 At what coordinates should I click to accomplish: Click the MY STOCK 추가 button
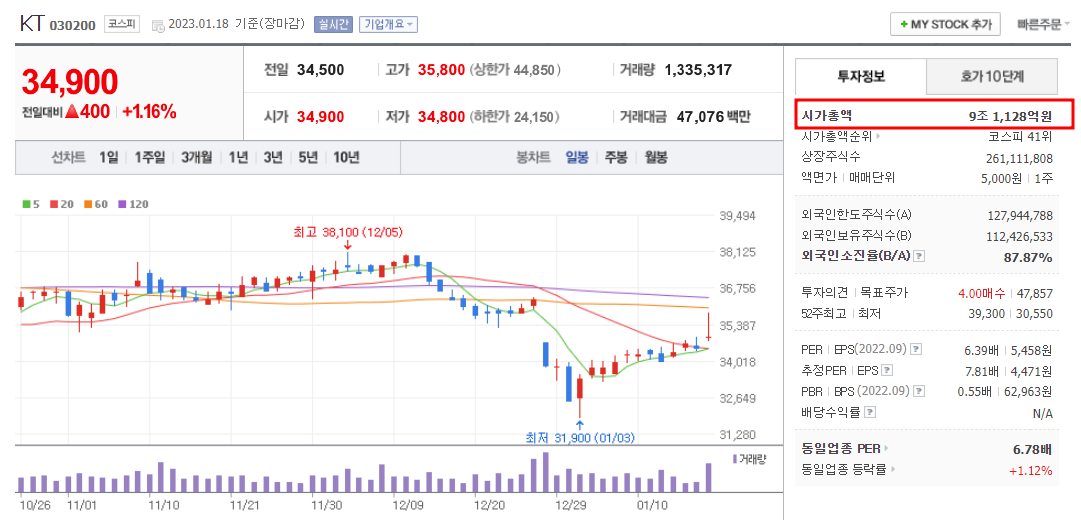pos(945,24)
